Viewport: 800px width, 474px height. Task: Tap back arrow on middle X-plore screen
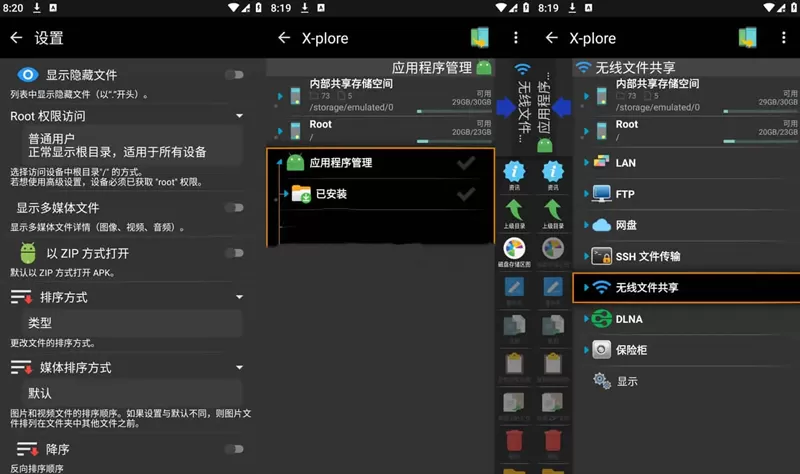tap(284, 38)
